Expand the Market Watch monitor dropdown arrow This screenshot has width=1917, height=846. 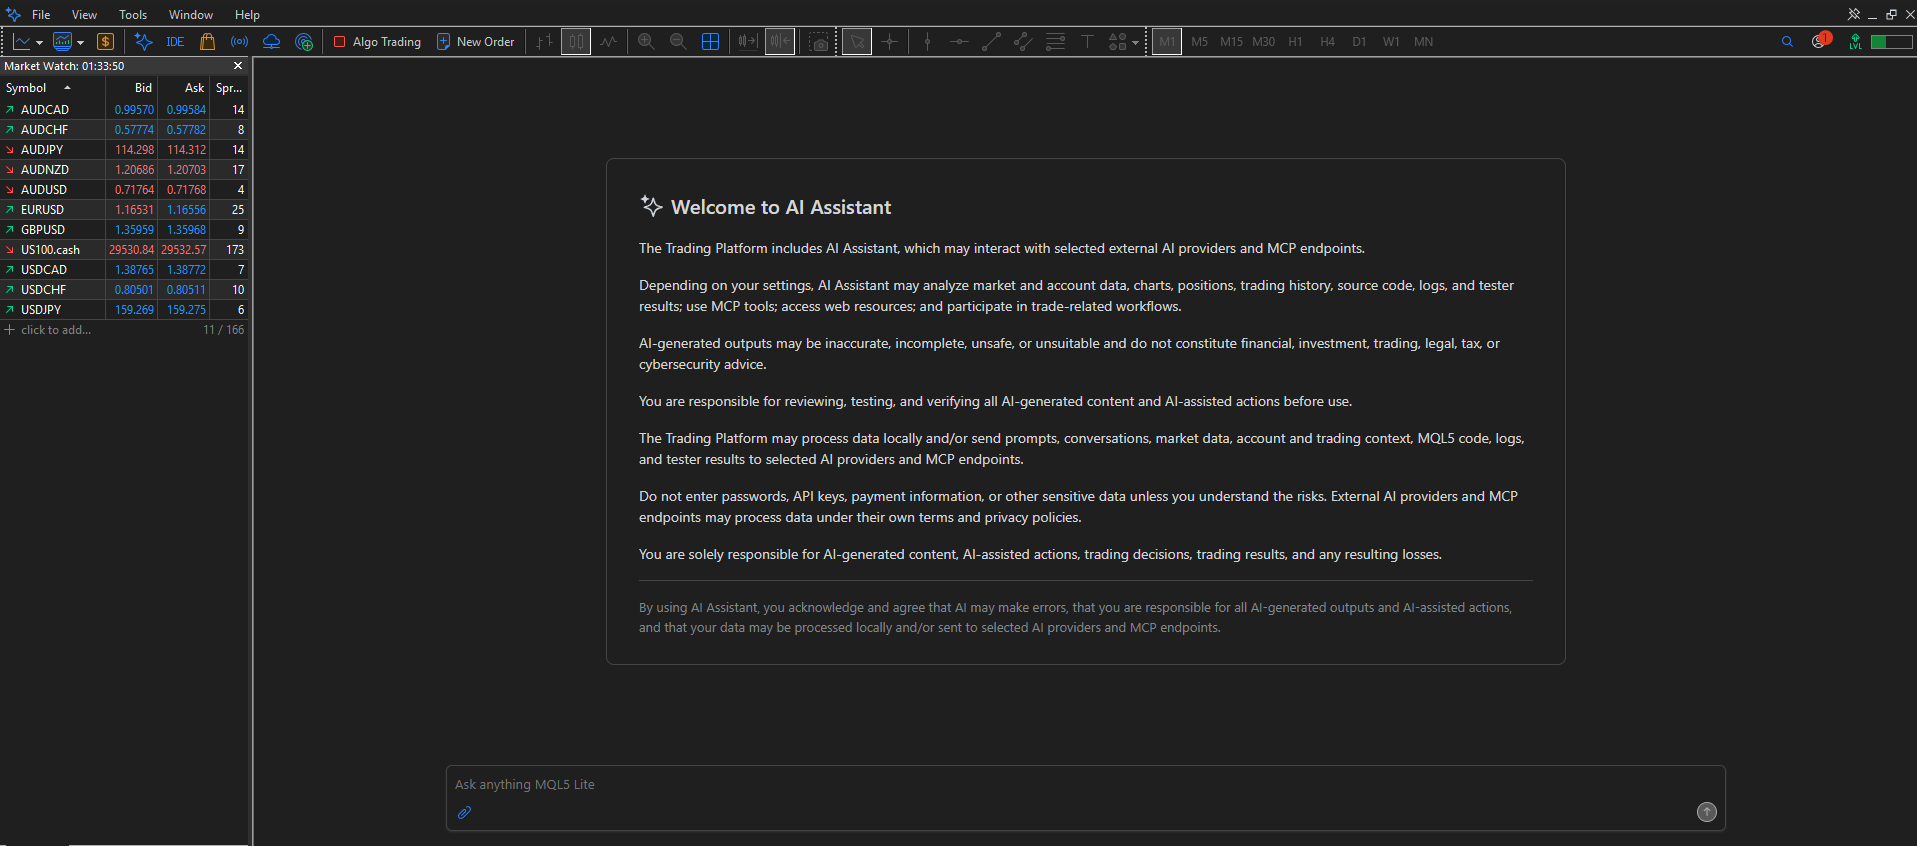(x=80, y=42)
